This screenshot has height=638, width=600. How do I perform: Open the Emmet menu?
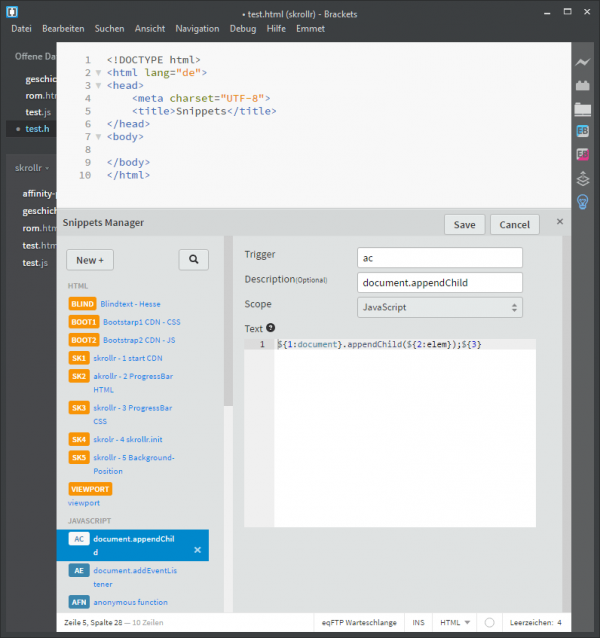coord(310,28)
